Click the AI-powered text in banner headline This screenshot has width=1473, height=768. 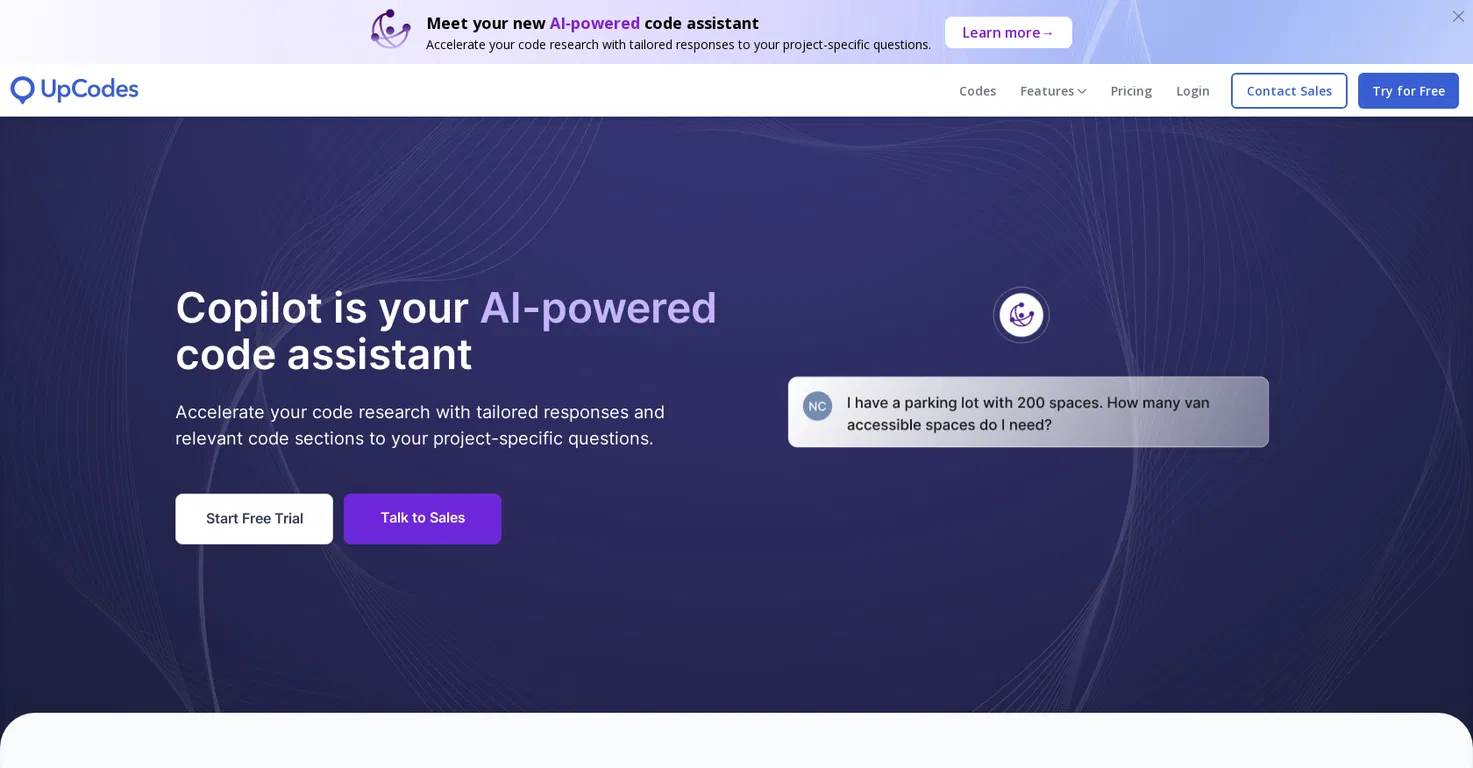pos(595,23)
